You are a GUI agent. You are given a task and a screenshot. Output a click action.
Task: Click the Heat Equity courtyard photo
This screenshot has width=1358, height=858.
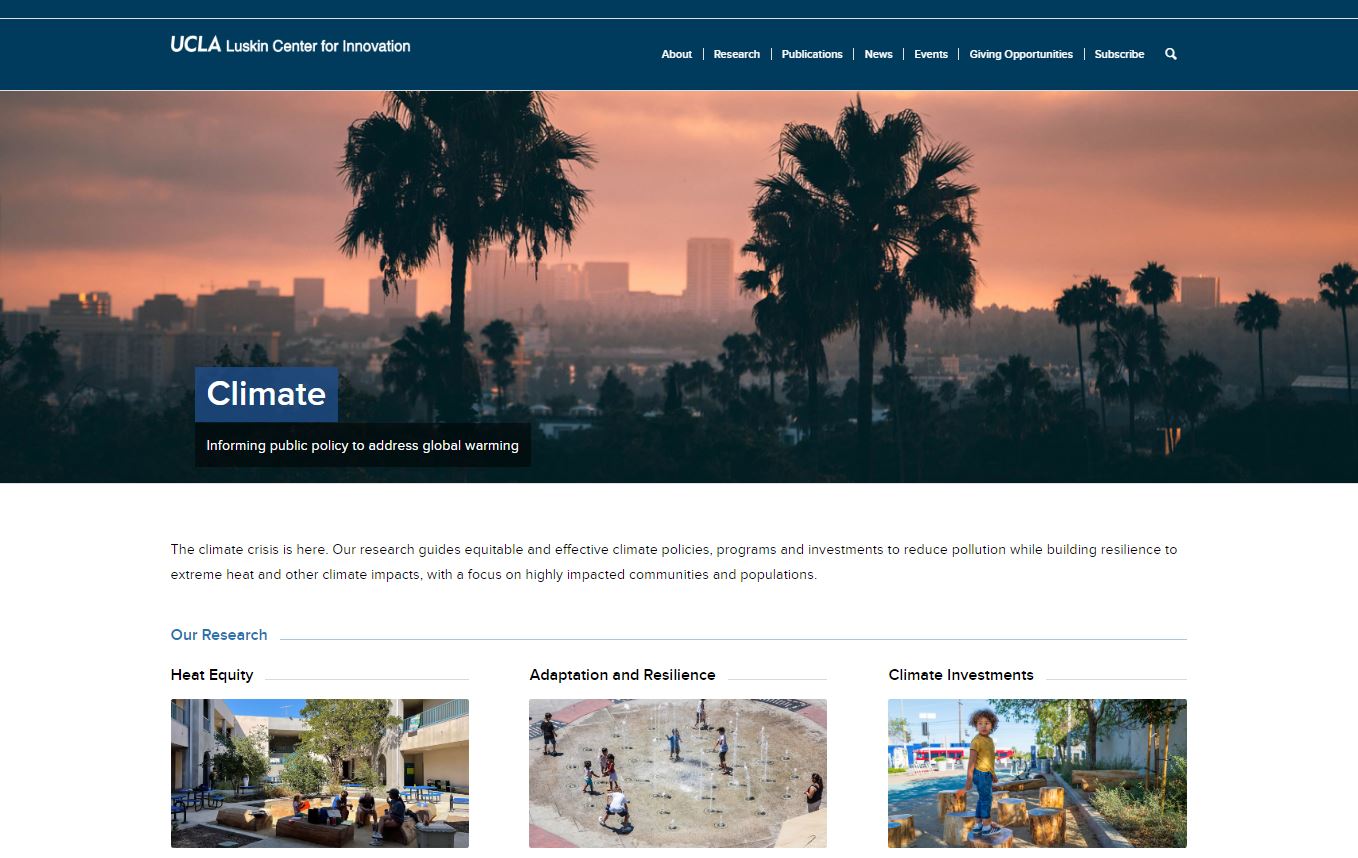[320, 773]
